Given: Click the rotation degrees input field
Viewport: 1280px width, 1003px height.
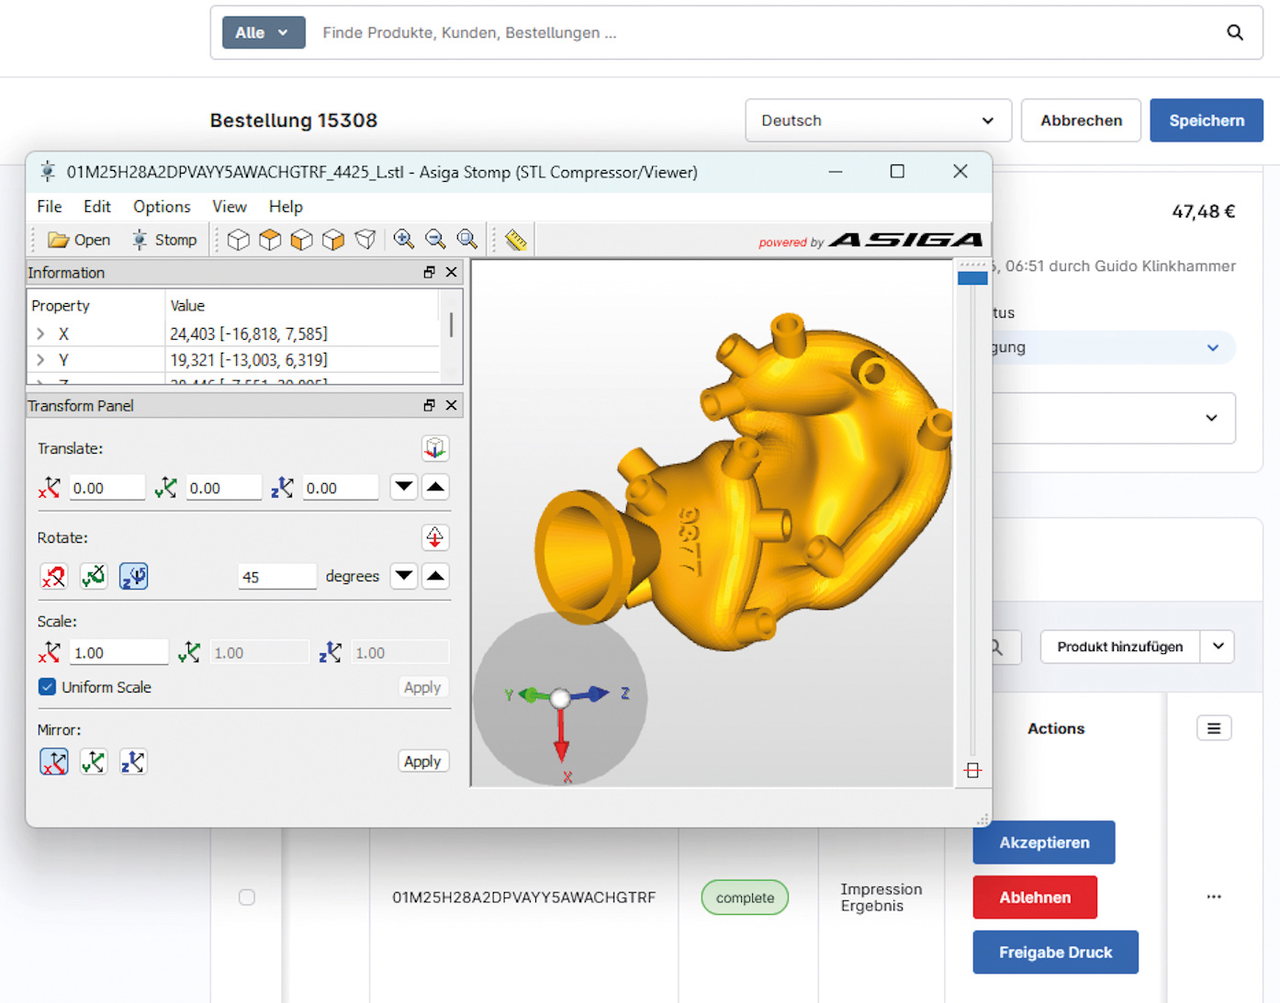Looking at the screenshot, I should 277,577.
